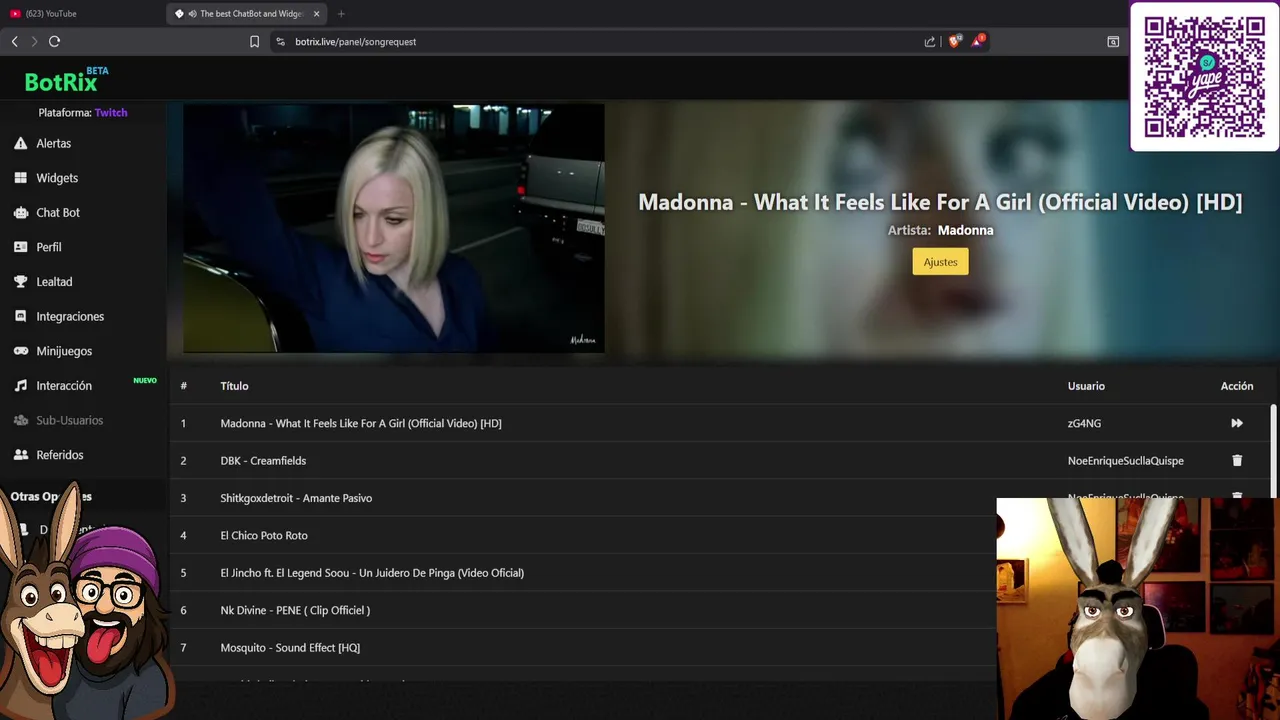1280x720 pixels.
Task: Click the share page icon
Action: pyautogui.click(x=930, y=41)
